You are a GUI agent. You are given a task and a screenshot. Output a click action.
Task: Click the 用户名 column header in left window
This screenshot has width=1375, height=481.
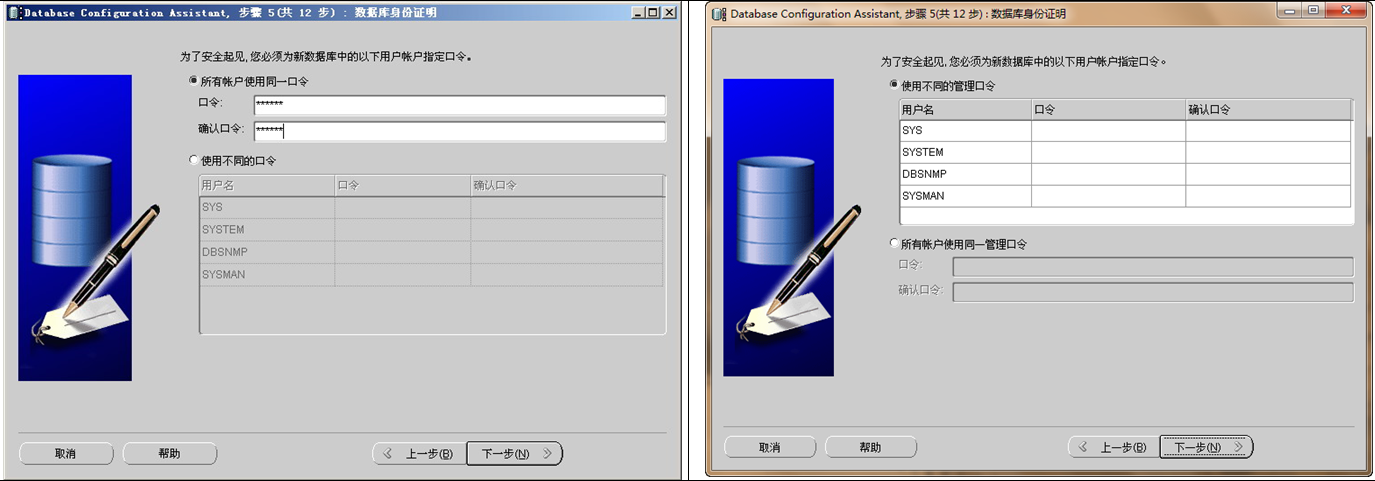tap(267, 186)
